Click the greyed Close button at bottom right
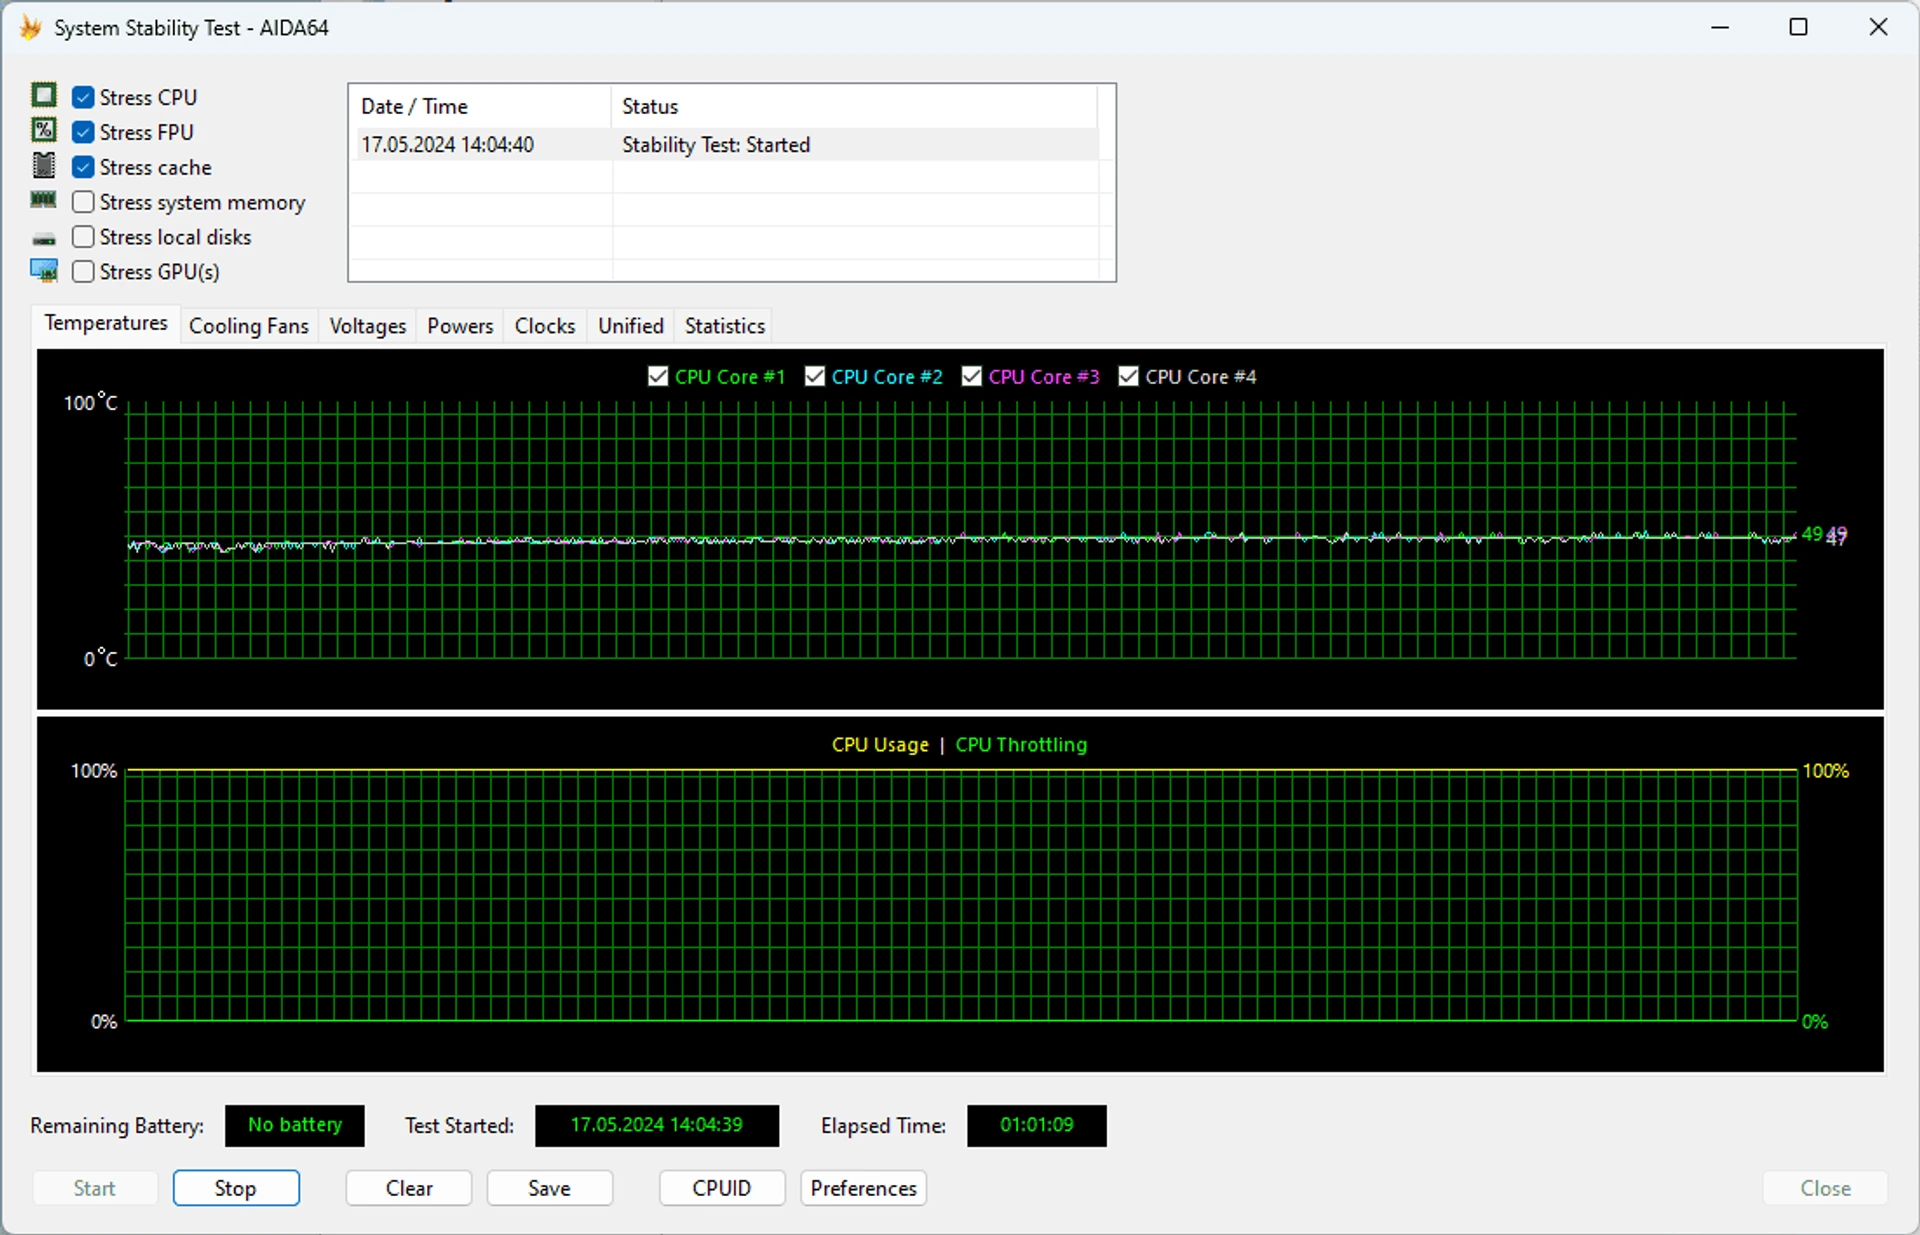Image resolution: width=1920 pixels, height=1235 pixels. coord(1825,1188)
